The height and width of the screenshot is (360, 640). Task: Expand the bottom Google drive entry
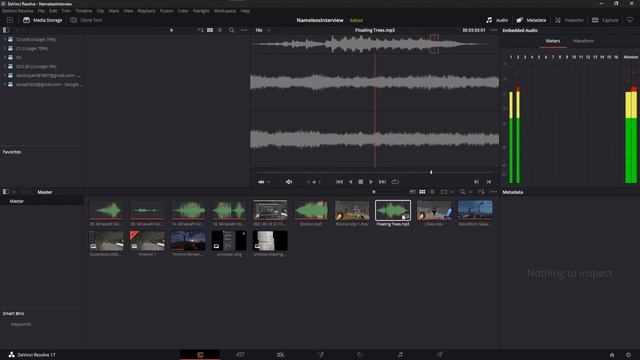(4, 84)
